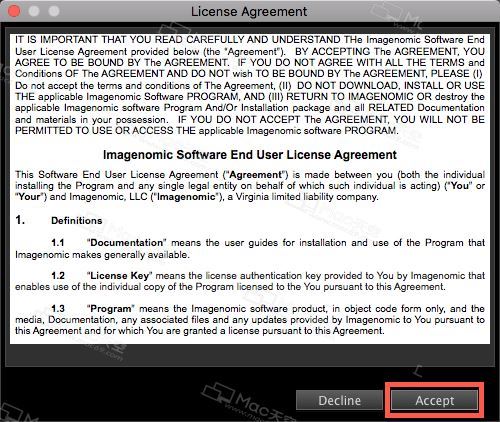
Task: Click the clause number 1.1
Action: click(x=58, y=243)
